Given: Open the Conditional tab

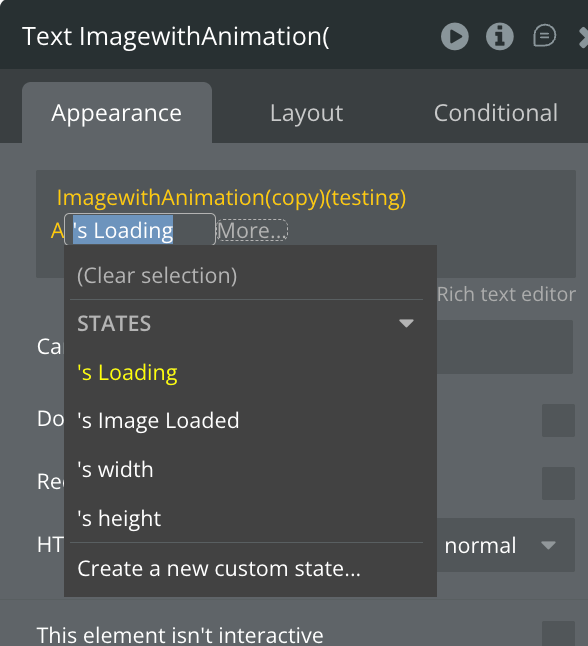Looking at the screenshot, I should [x=495, y=112].
